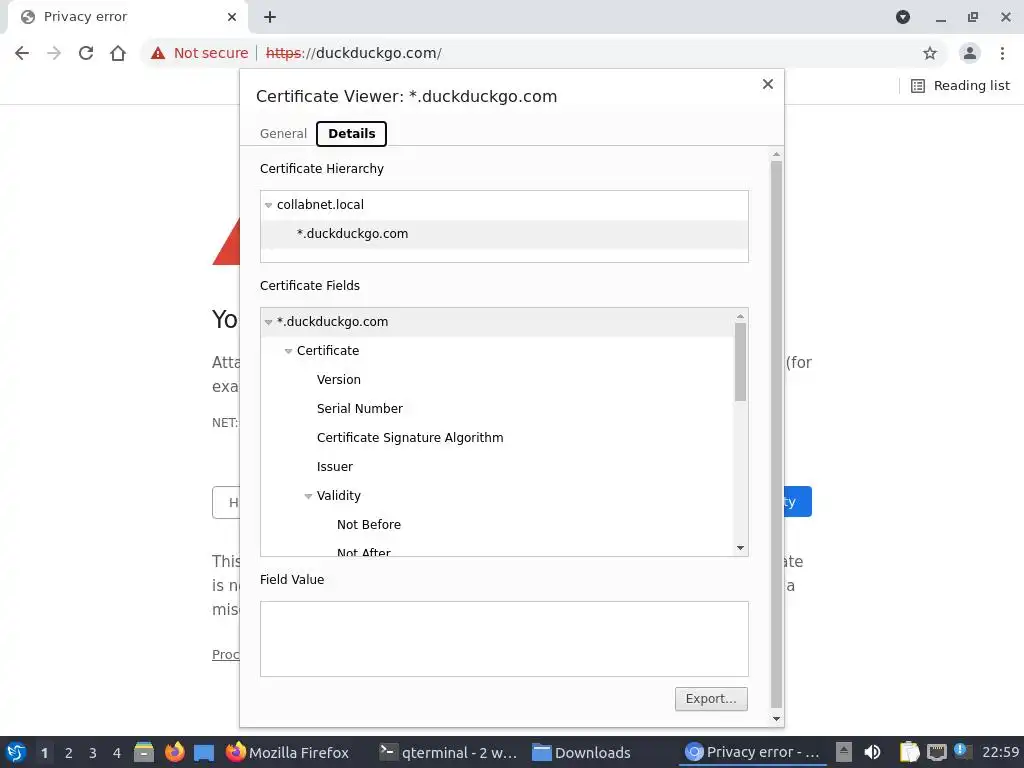Viewport: 1024px width, 768px height.
Task: Click the Certificate Fields scrollbar thumb
Action: 740,362
